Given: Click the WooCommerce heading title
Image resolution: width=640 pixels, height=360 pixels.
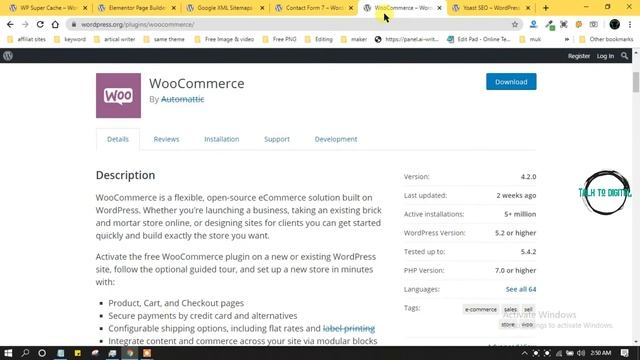Looking at the screenshot, I should tap(197, 83).
